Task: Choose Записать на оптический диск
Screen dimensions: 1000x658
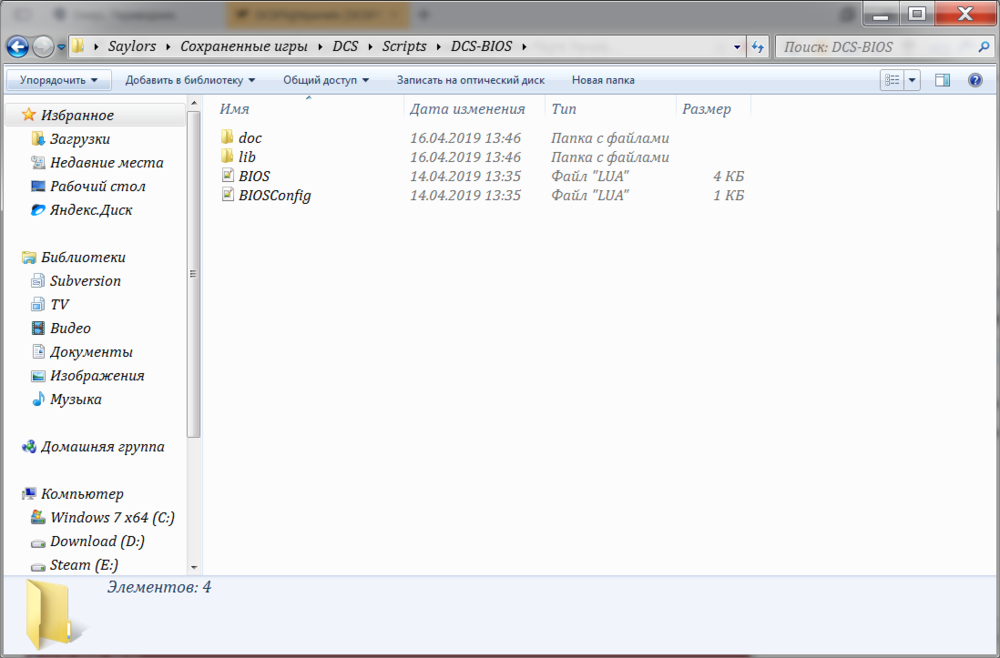Action: click(471, 80)
